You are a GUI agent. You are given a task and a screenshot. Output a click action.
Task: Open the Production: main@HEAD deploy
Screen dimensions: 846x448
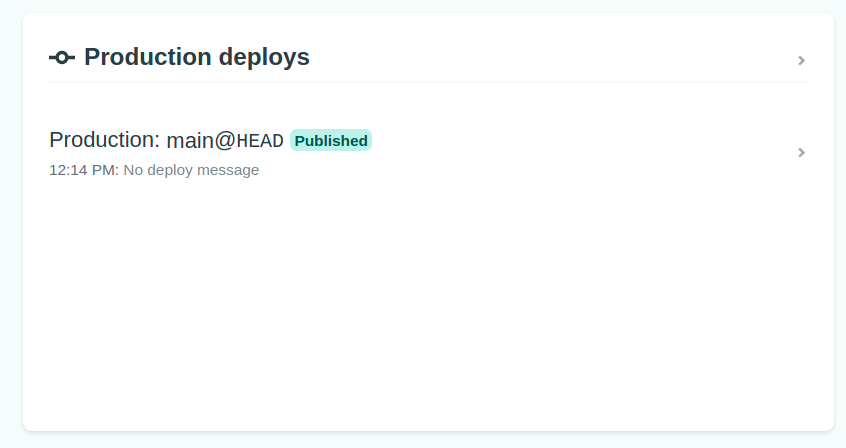(166, 141)
